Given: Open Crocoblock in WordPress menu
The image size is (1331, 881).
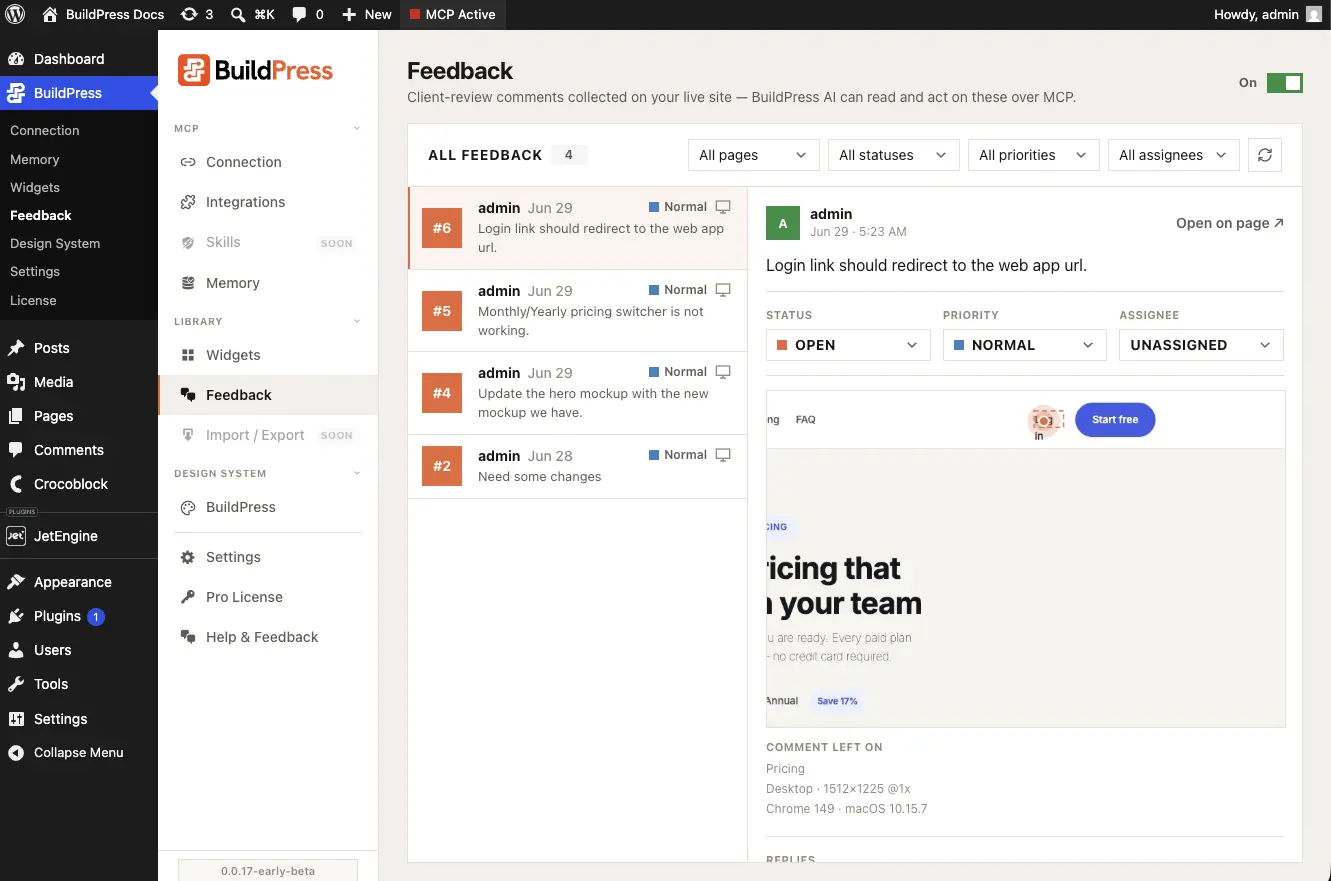Looking at the screenshot, I should (79, 484).
